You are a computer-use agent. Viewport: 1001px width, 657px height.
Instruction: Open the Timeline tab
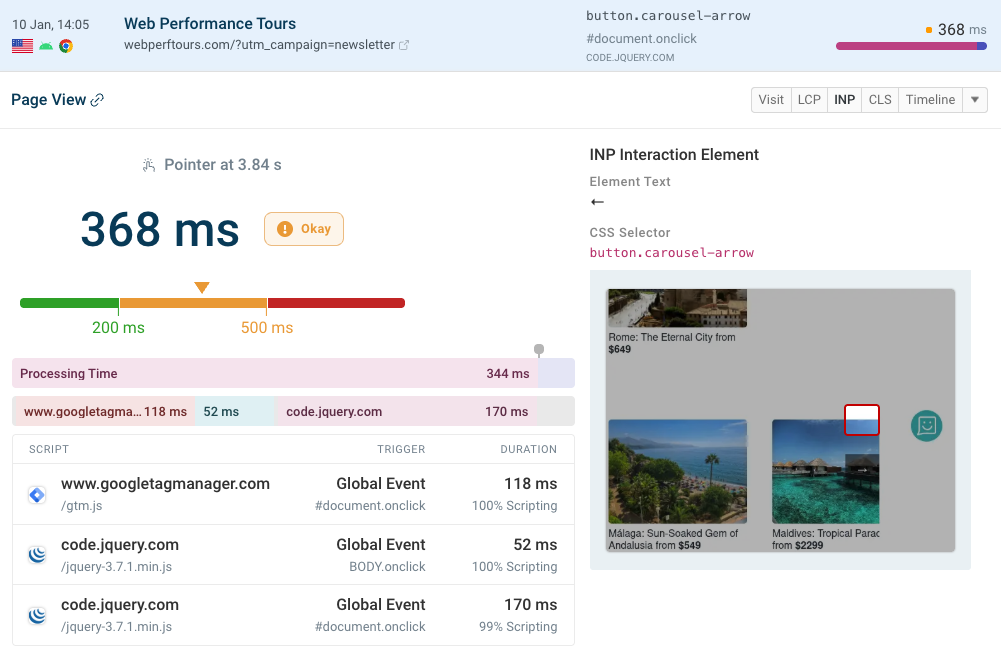[930, 100]
